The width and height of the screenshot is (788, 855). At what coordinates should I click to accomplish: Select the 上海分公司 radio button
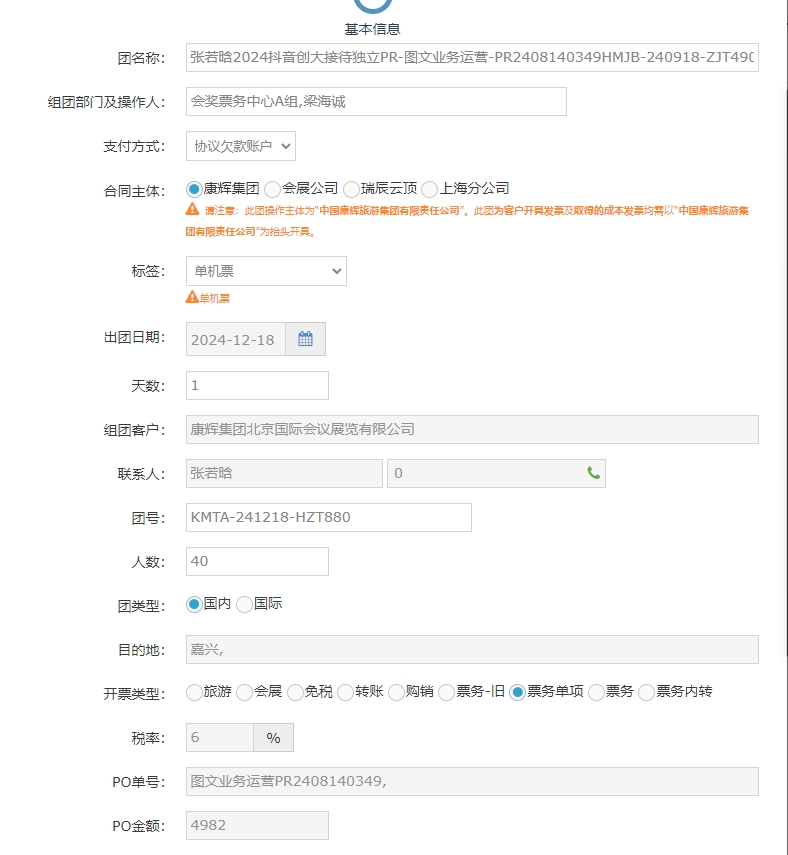(x=430, y=188)
